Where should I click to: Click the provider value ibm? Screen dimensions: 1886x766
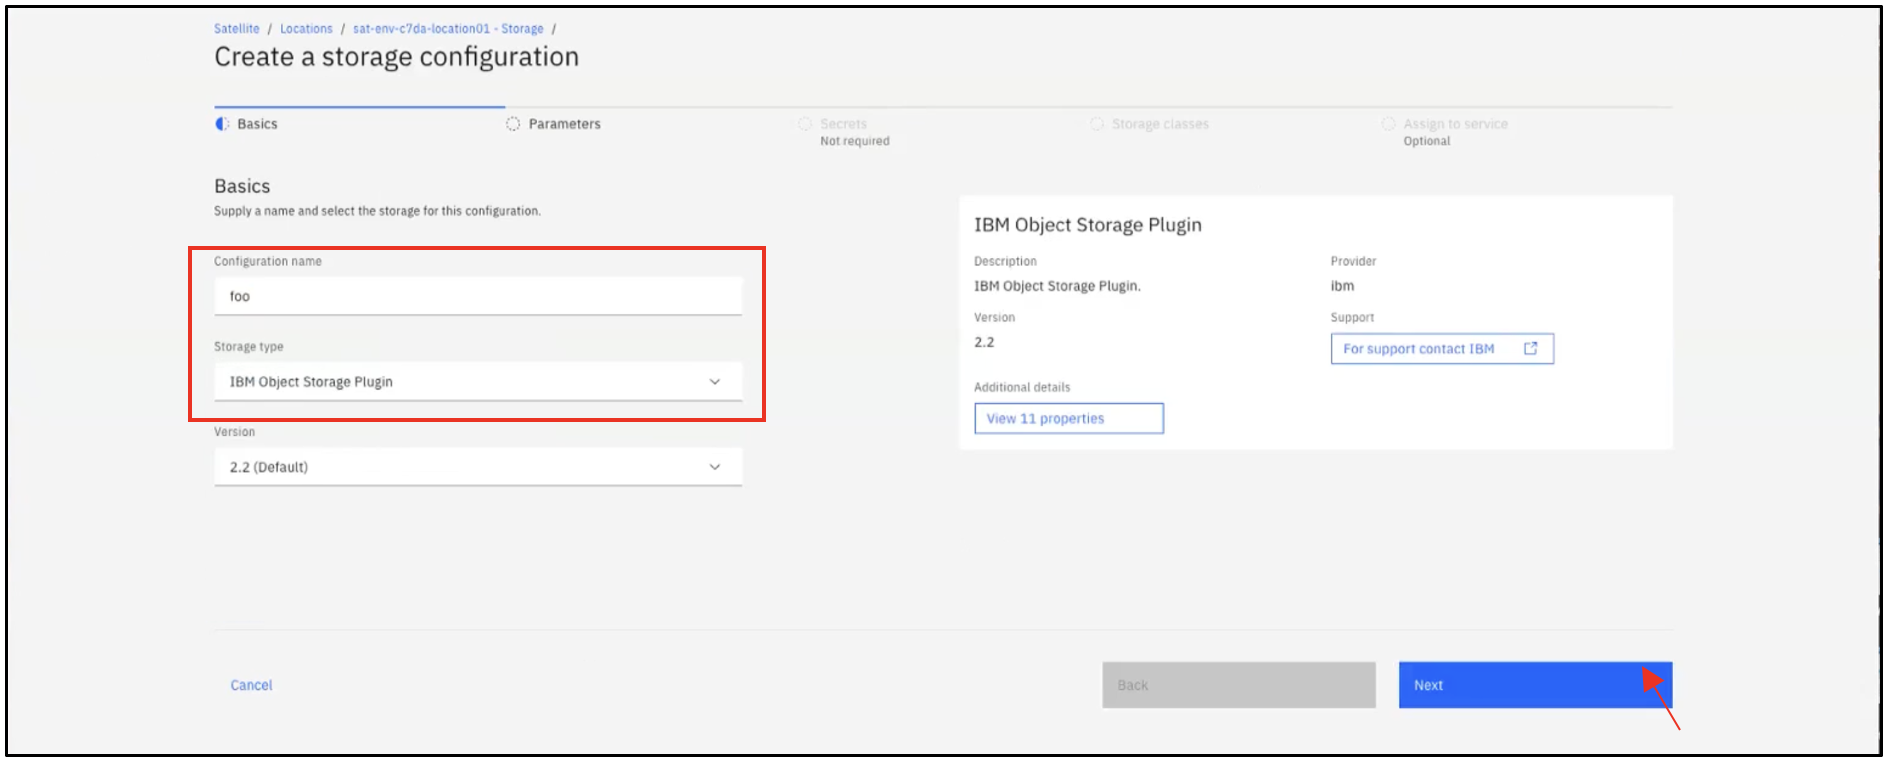tap(1342, 286)
